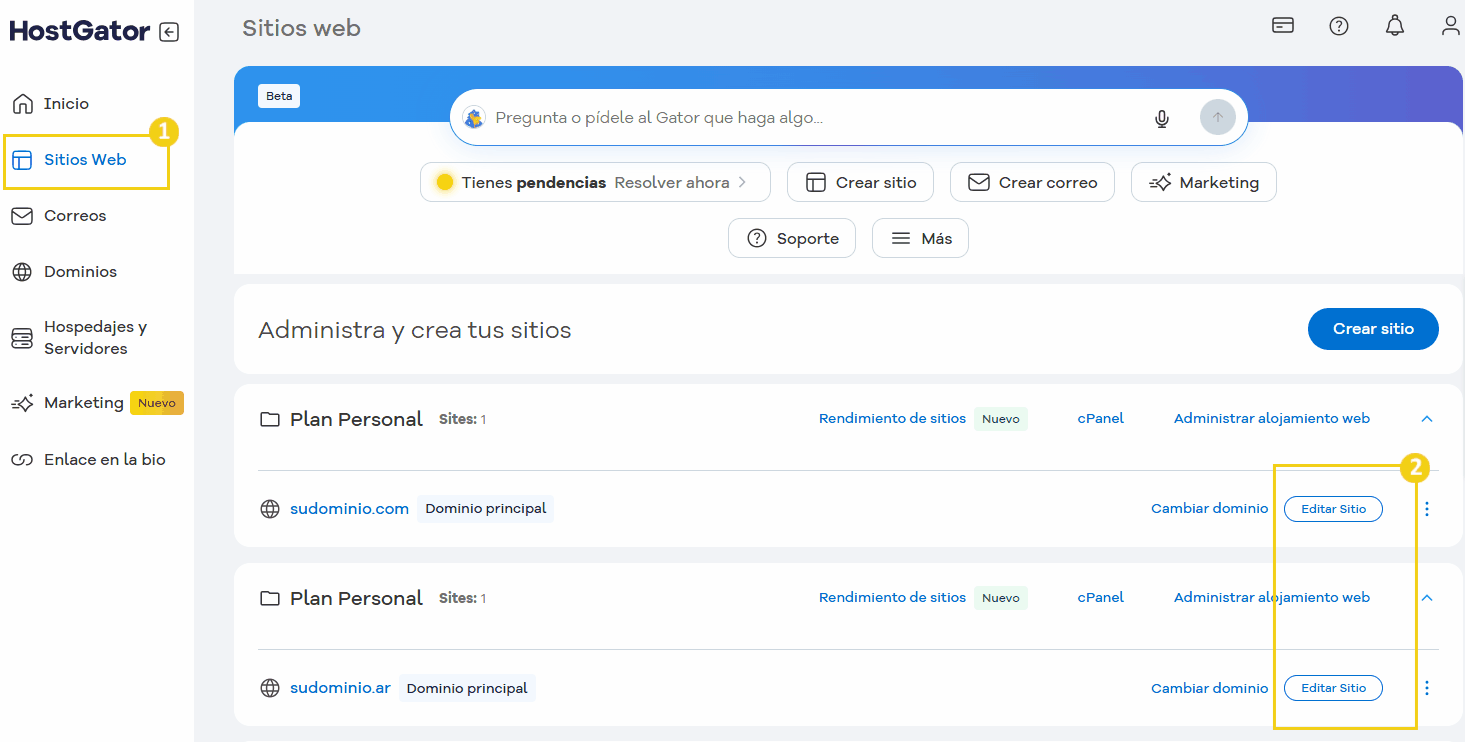
Task: Collapse the sidebar with the arrow icon
Action: click(170, 31)
